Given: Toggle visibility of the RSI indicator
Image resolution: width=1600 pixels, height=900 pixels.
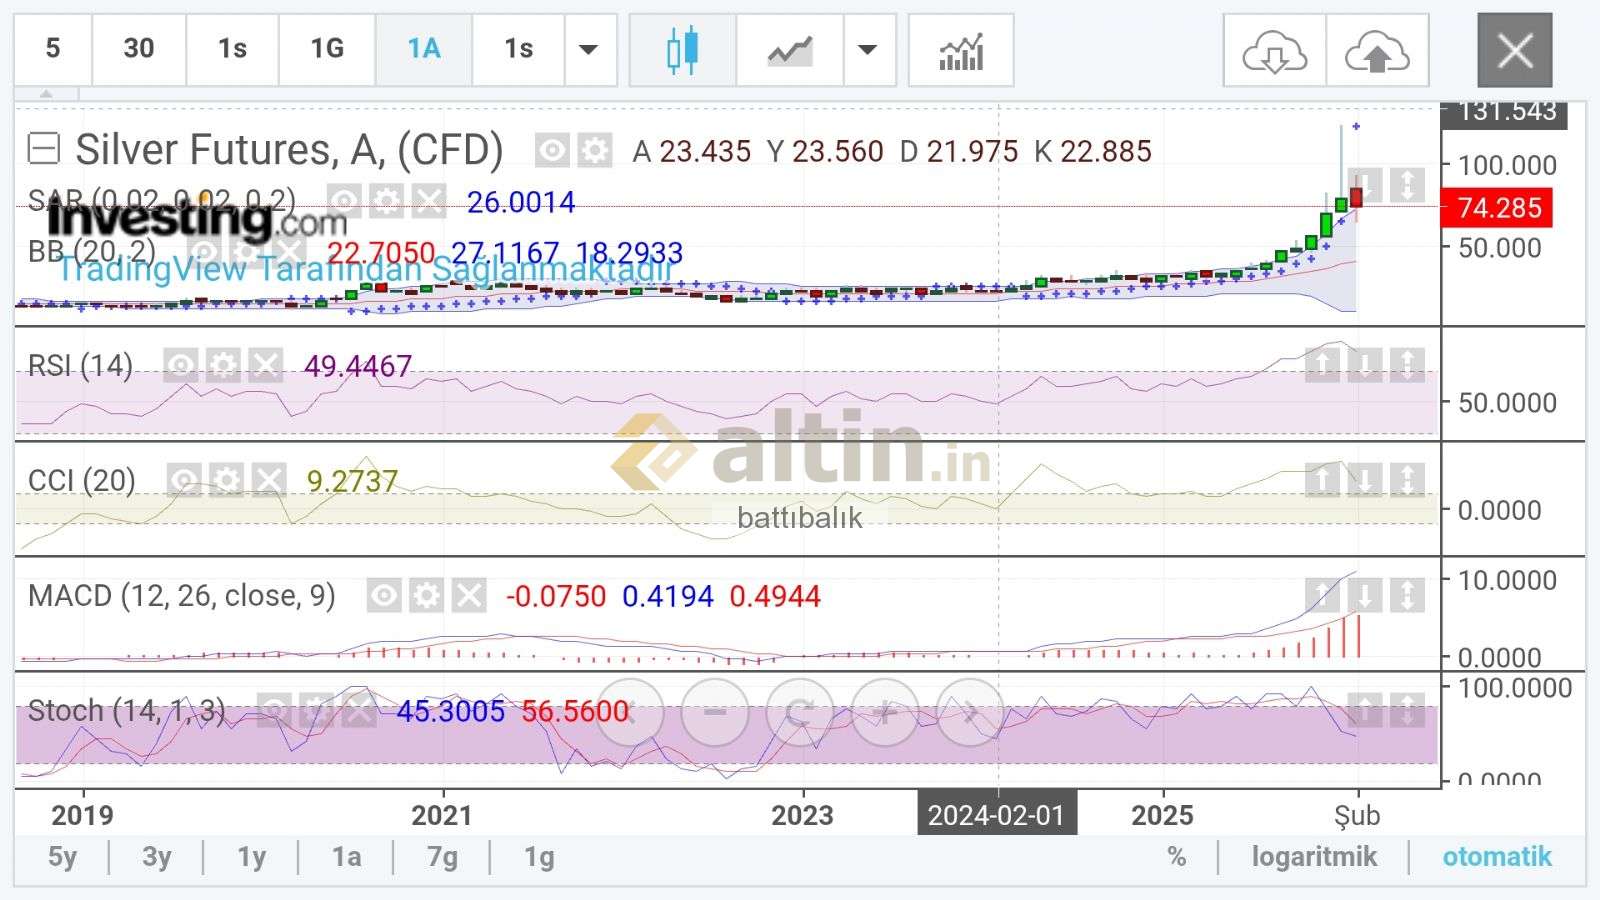Looking at the screenshot, I should click(181, 366).
